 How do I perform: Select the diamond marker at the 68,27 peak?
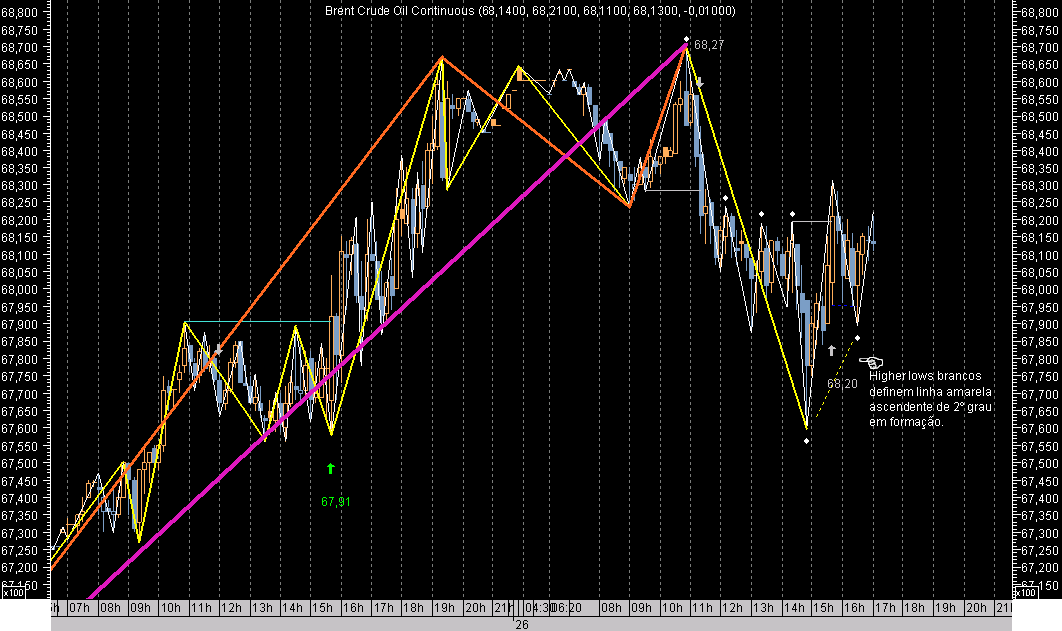tap(684, 40)
